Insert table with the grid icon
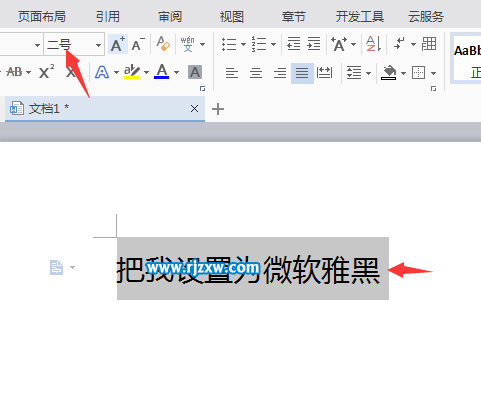The image size is (481, 401). [x=429, y=44]
